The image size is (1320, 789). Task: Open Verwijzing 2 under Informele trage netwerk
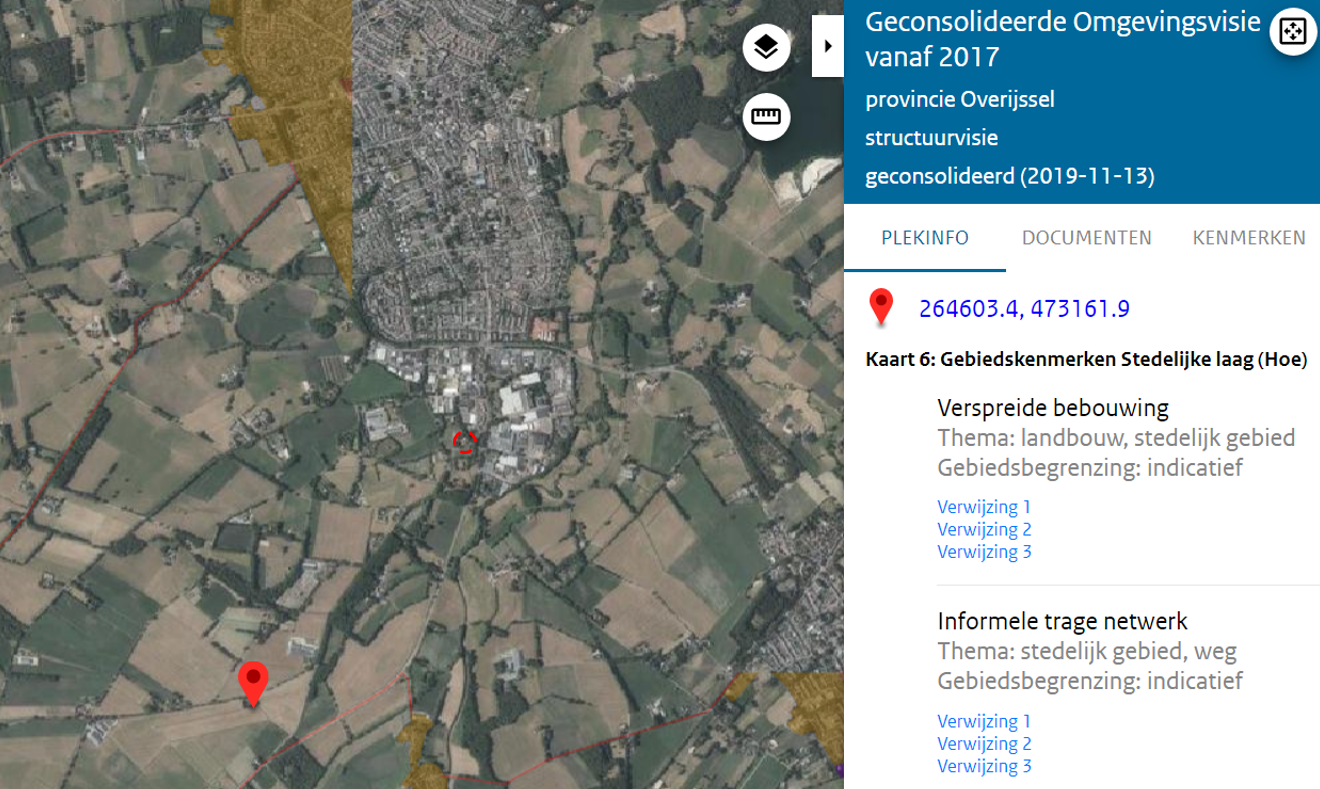click(x=984, y=743)
